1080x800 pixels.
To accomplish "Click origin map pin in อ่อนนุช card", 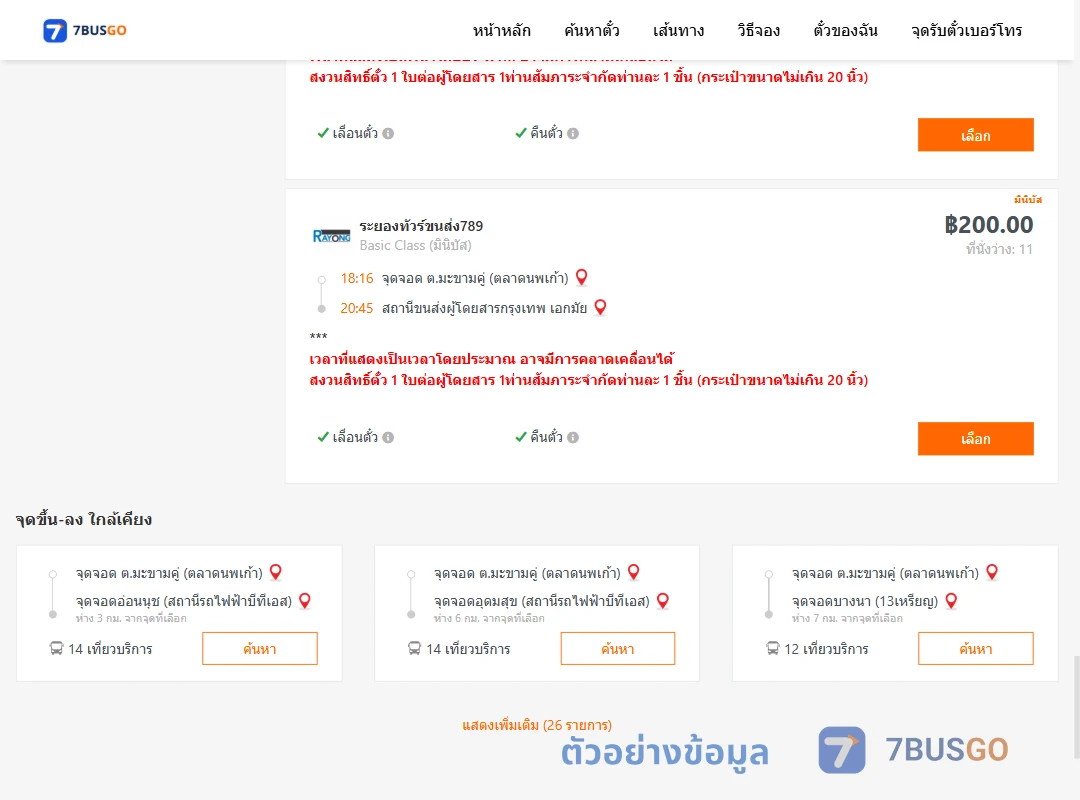I will click(x=276, y=572).
